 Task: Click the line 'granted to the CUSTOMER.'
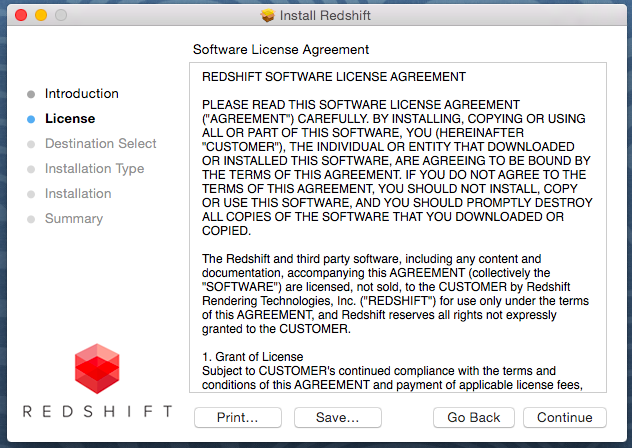point(276,329)
